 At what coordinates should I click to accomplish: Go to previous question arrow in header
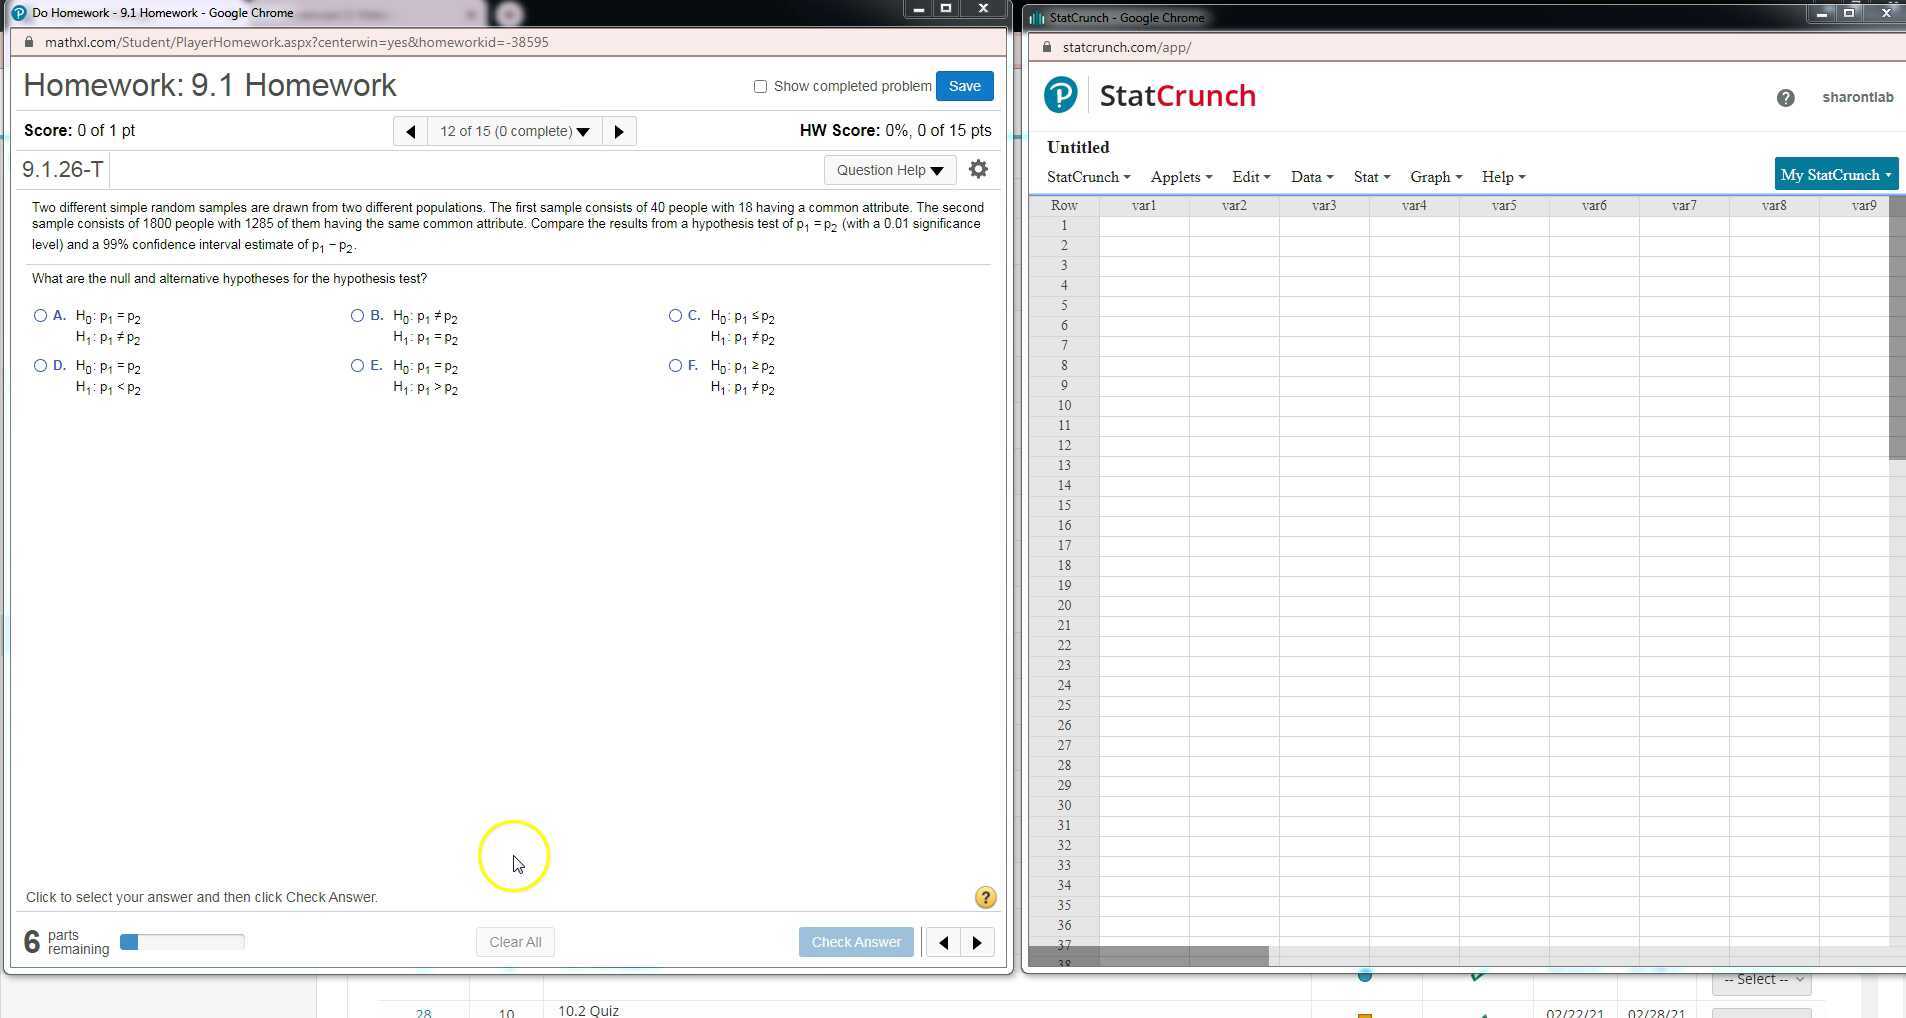point(410,131)
